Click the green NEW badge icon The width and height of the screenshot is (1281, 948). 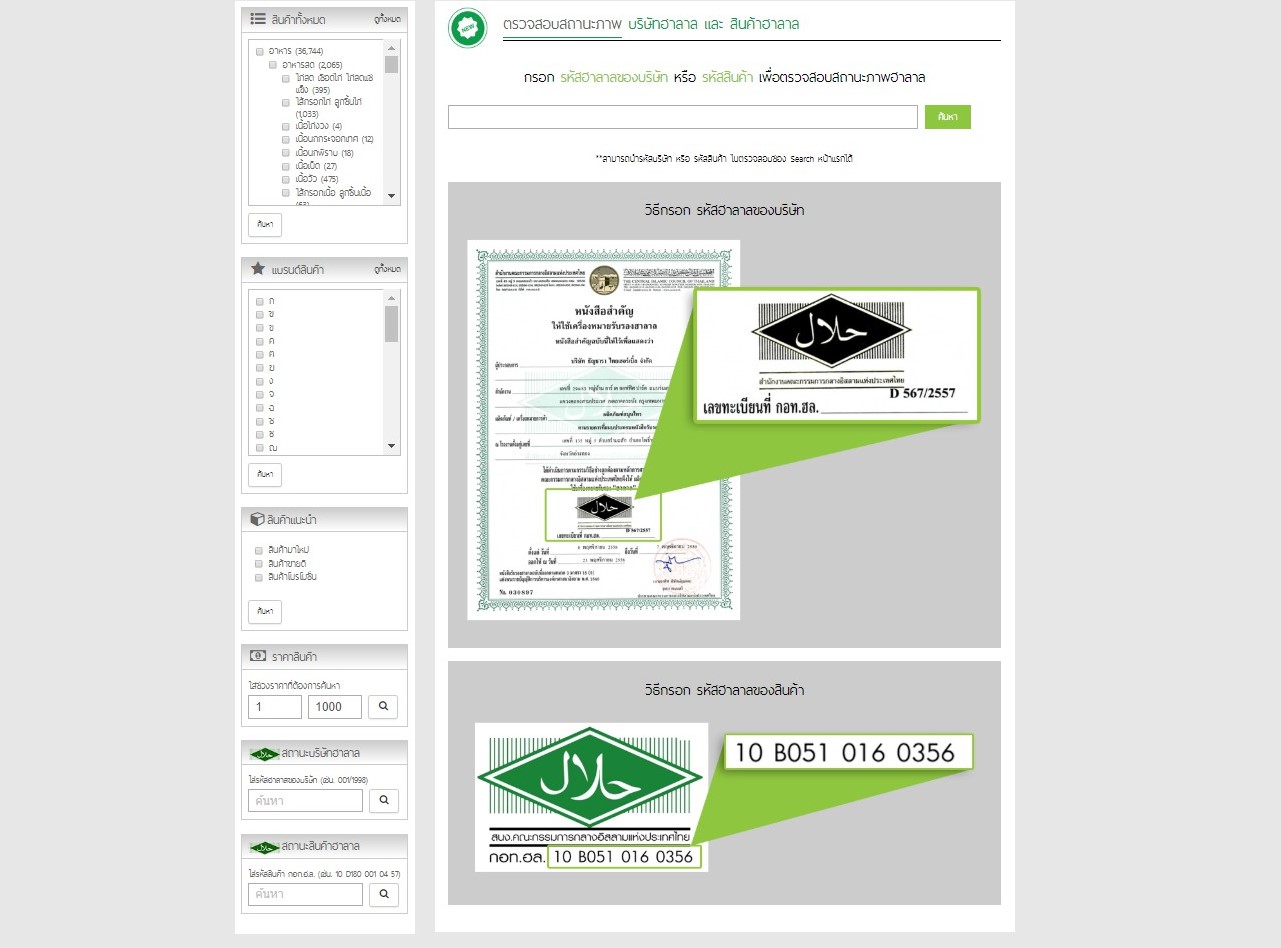click(467, 28)
